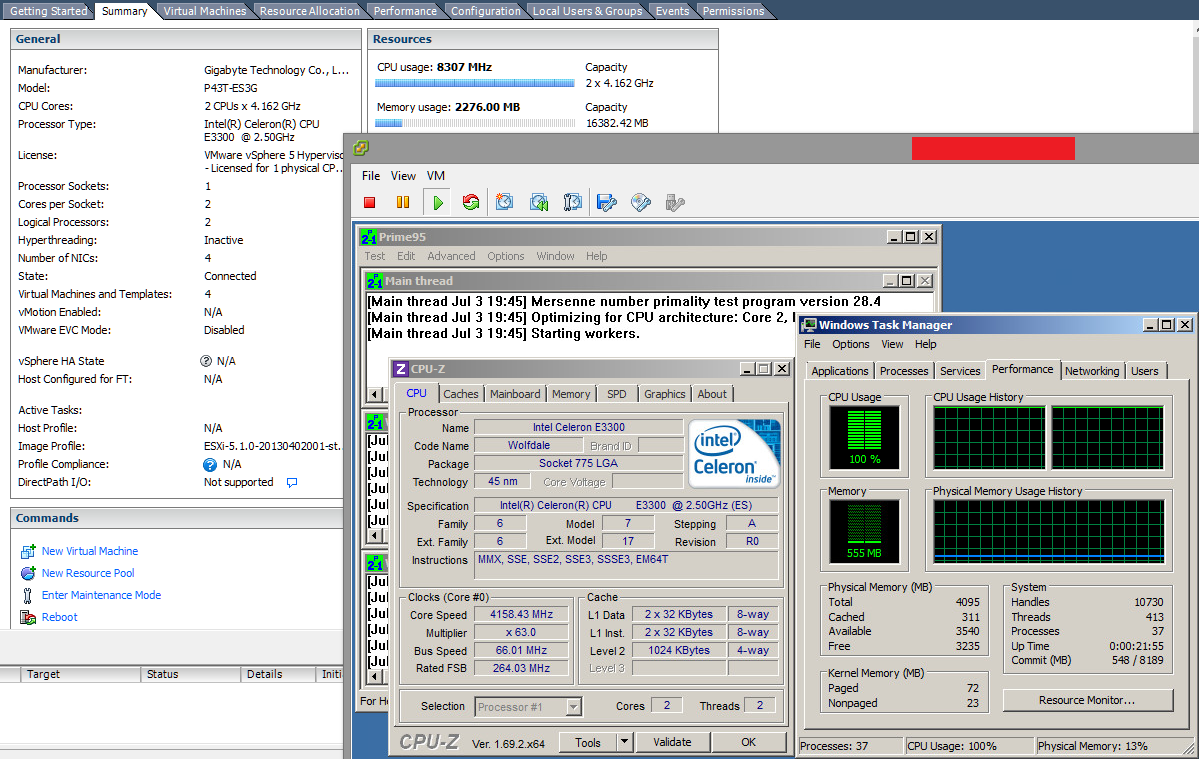The height and width of the screenshot is (759, 1199).
Task: Click OK in the CPU-Z window
Action: 749,742
